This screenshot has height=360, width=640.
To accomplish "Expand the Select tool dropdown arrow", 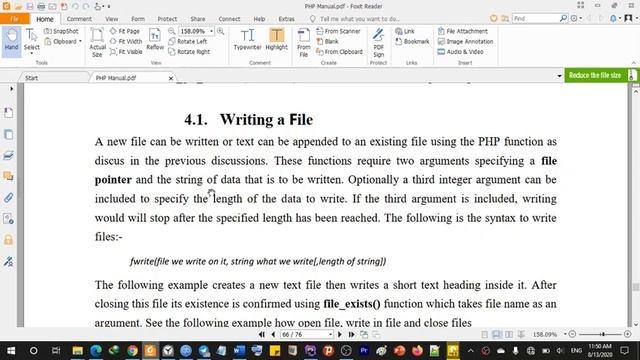I will tap(31, 53).
